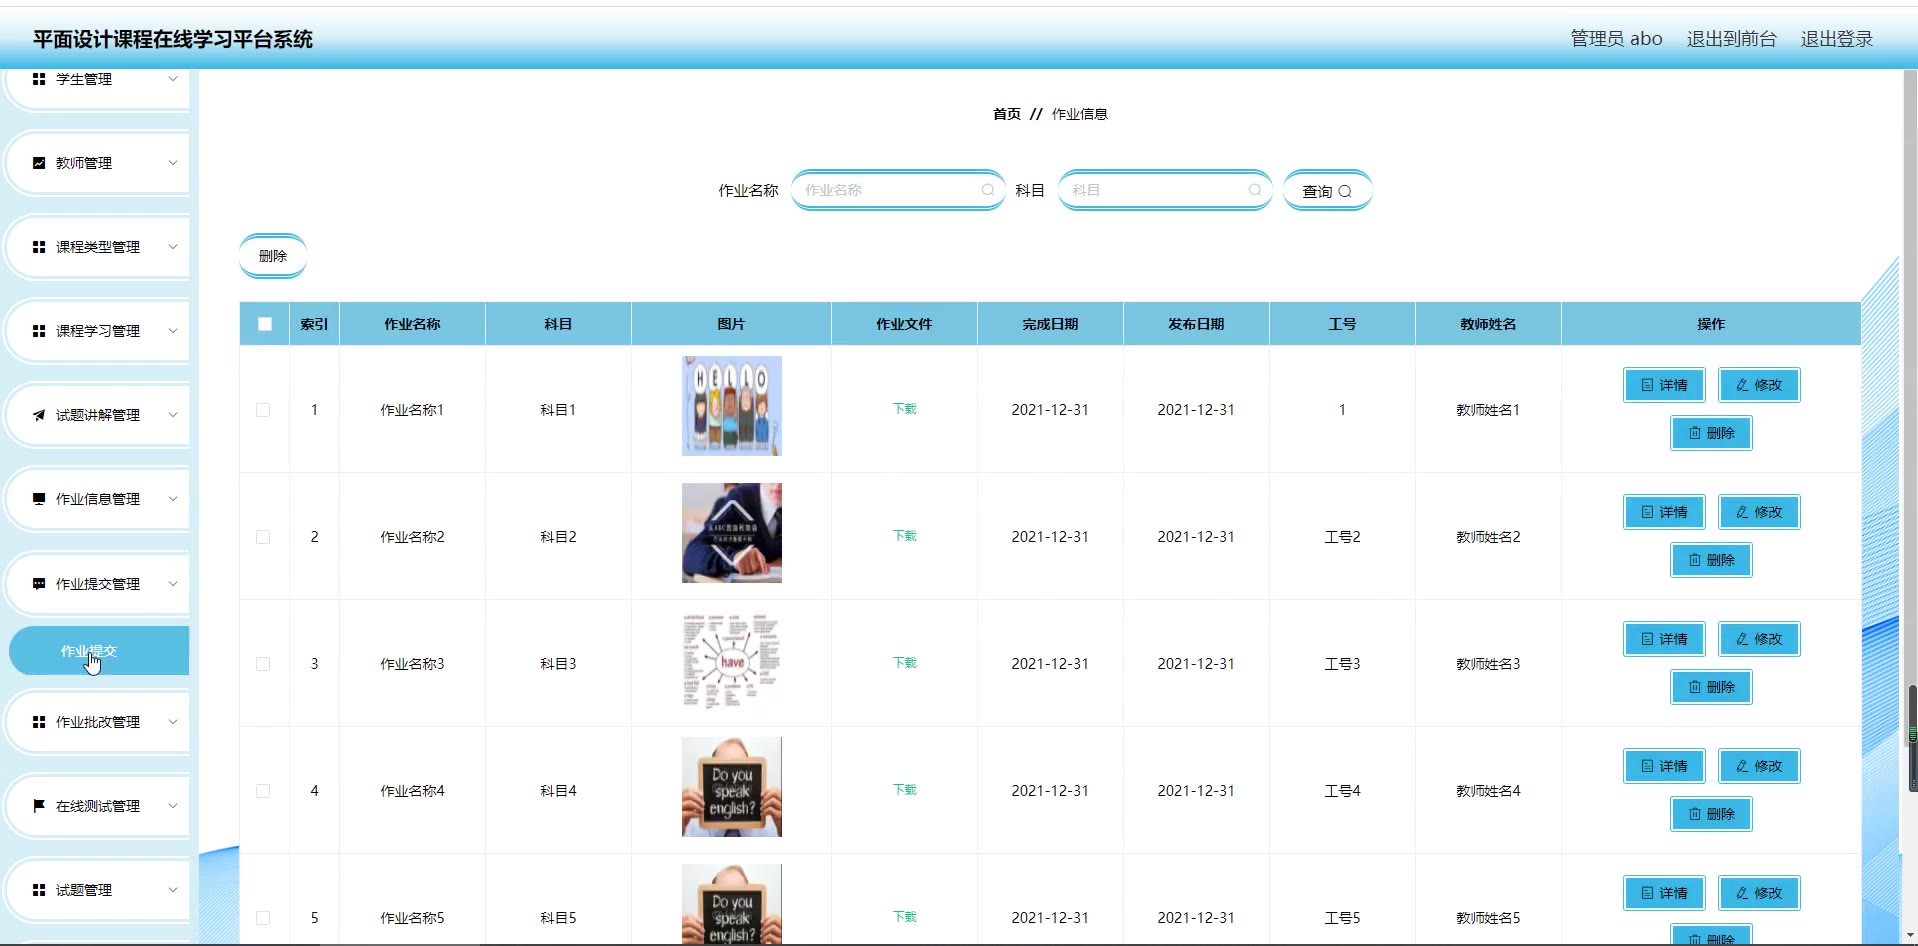Select 作业批改管理 in the sidebar

click(x=98, y=722)
